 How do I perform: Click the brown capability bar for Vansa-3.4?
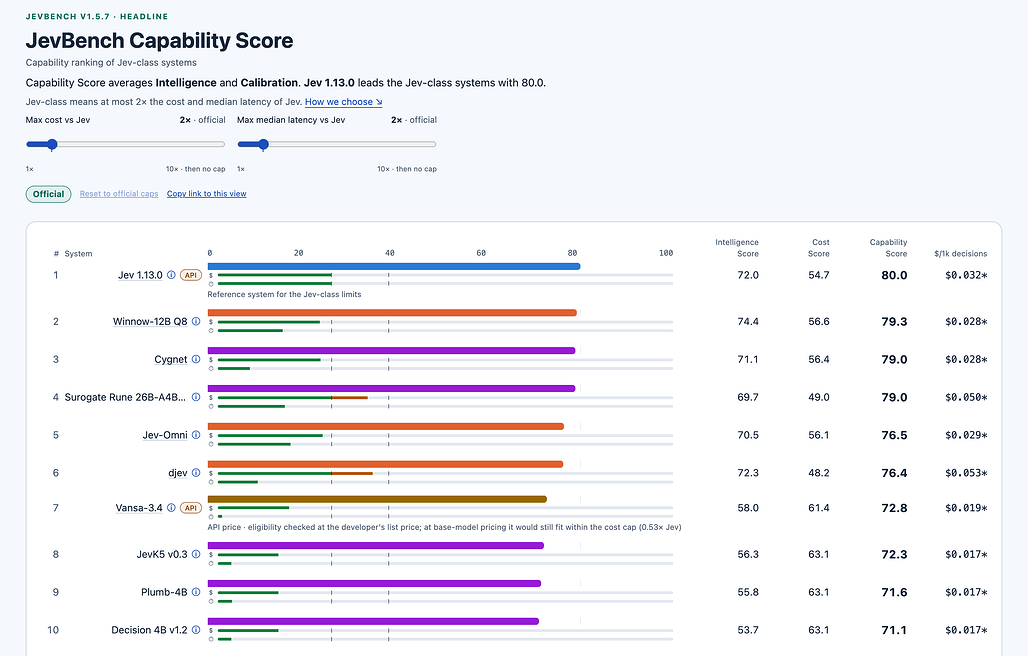(x=377, y=499)
